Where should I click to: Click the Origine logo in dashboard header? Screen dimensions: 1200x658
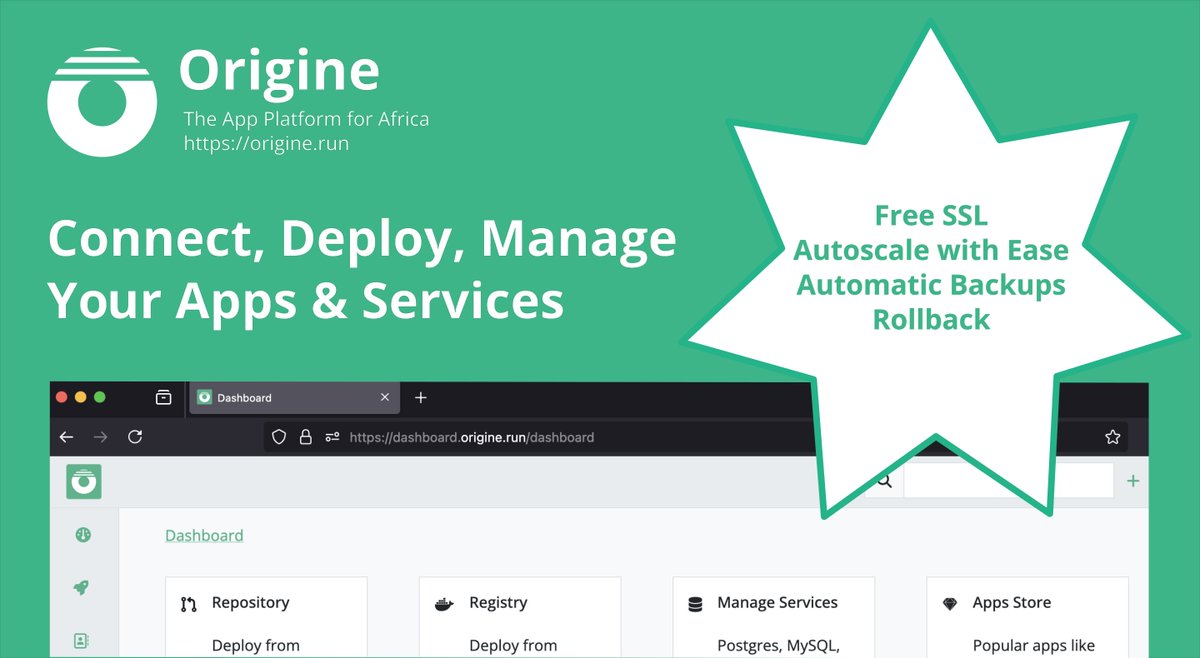[84, 482]
